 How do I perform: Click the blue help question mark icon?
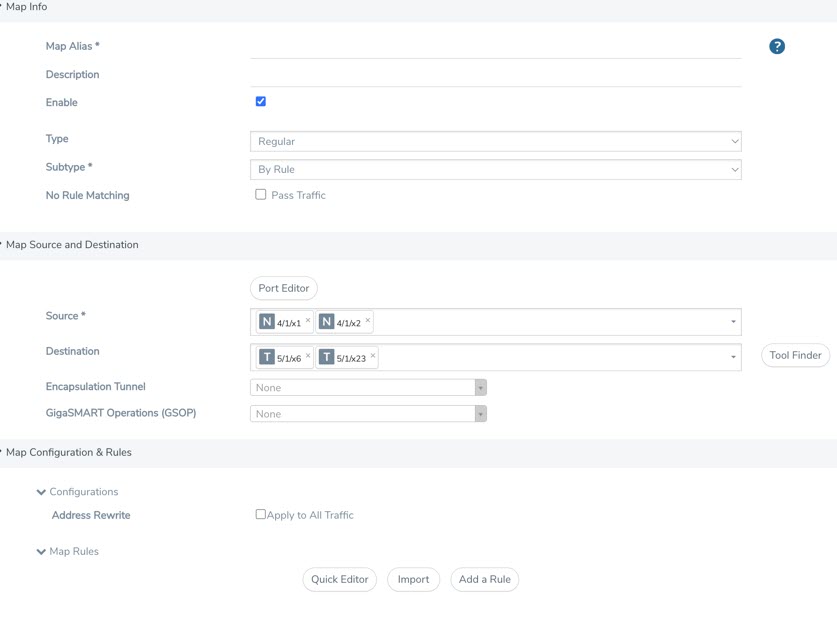point(777,47)
